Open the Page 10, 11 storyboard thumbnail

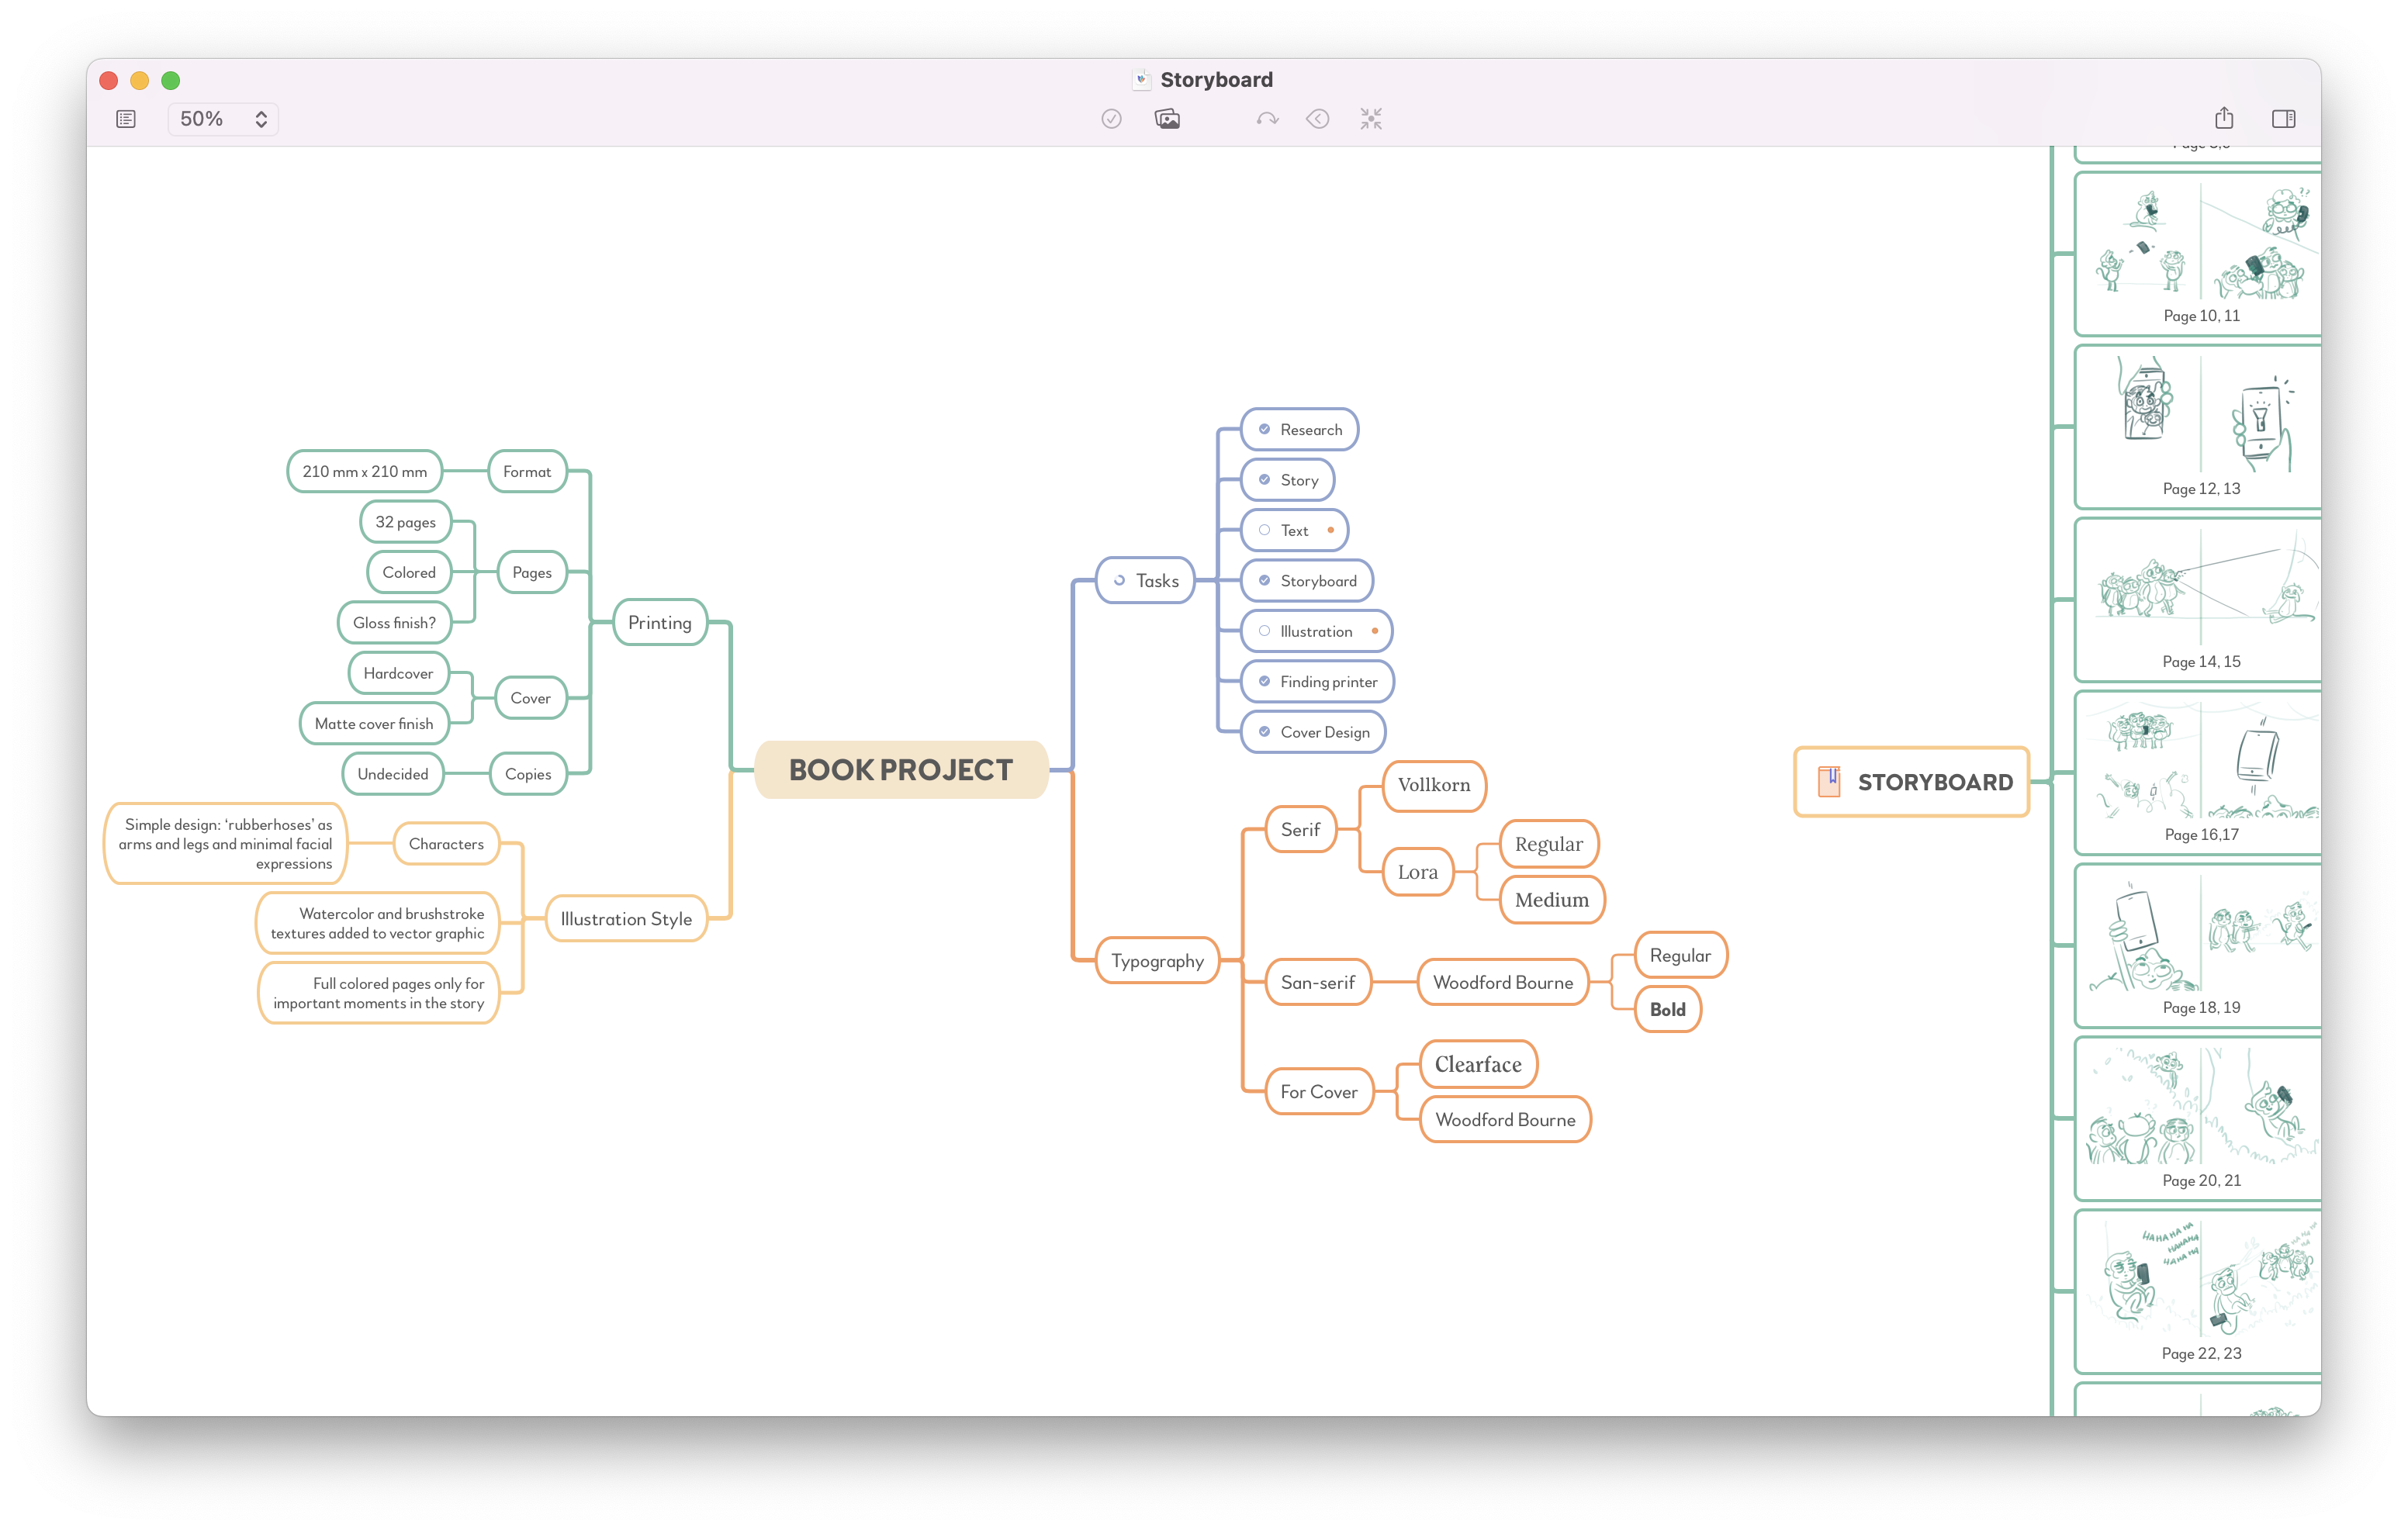(2199, 254)
